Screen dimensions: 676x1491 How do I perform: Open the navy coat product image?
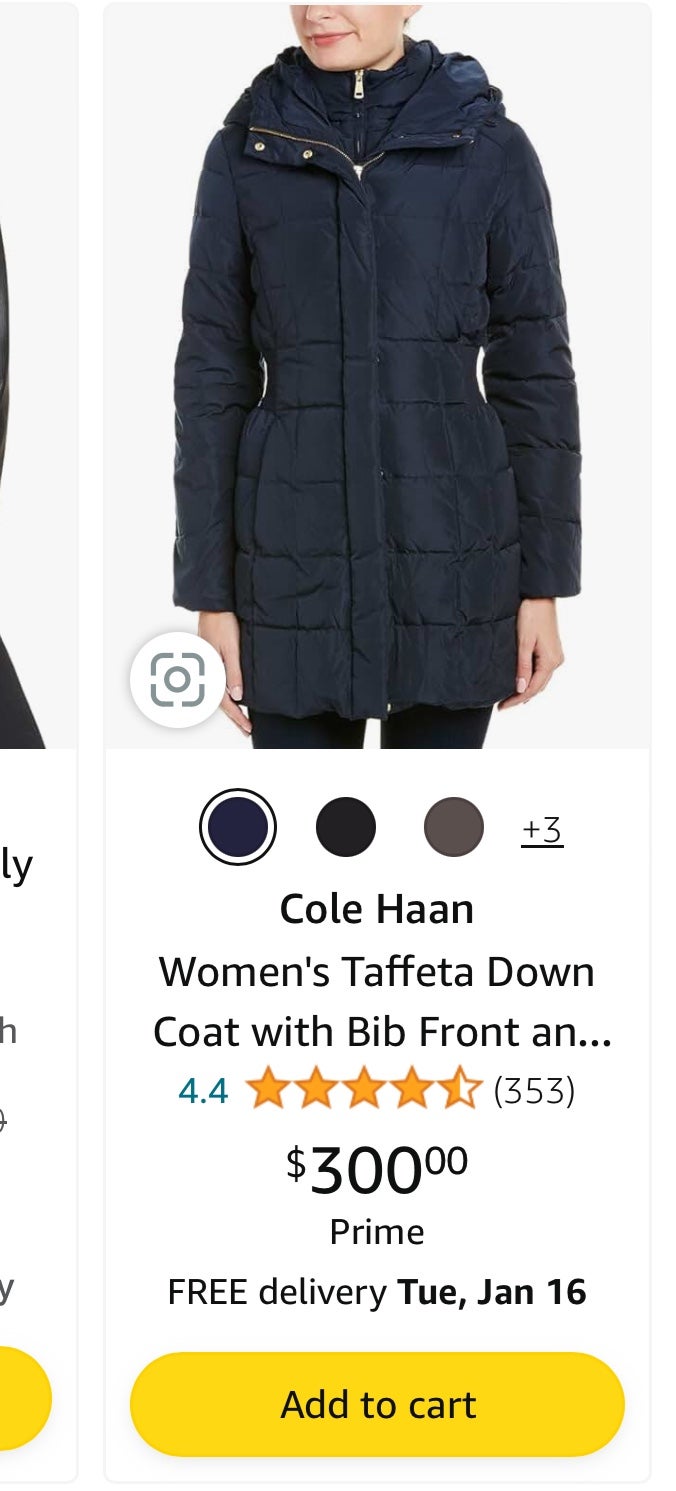(x=377, y=376)
